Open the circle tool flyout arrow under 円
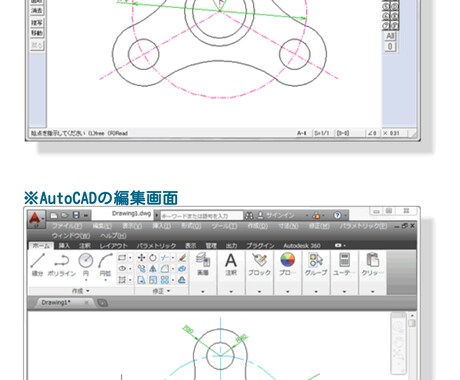Viewport: 460px width, 380px height. click(86, 281)
